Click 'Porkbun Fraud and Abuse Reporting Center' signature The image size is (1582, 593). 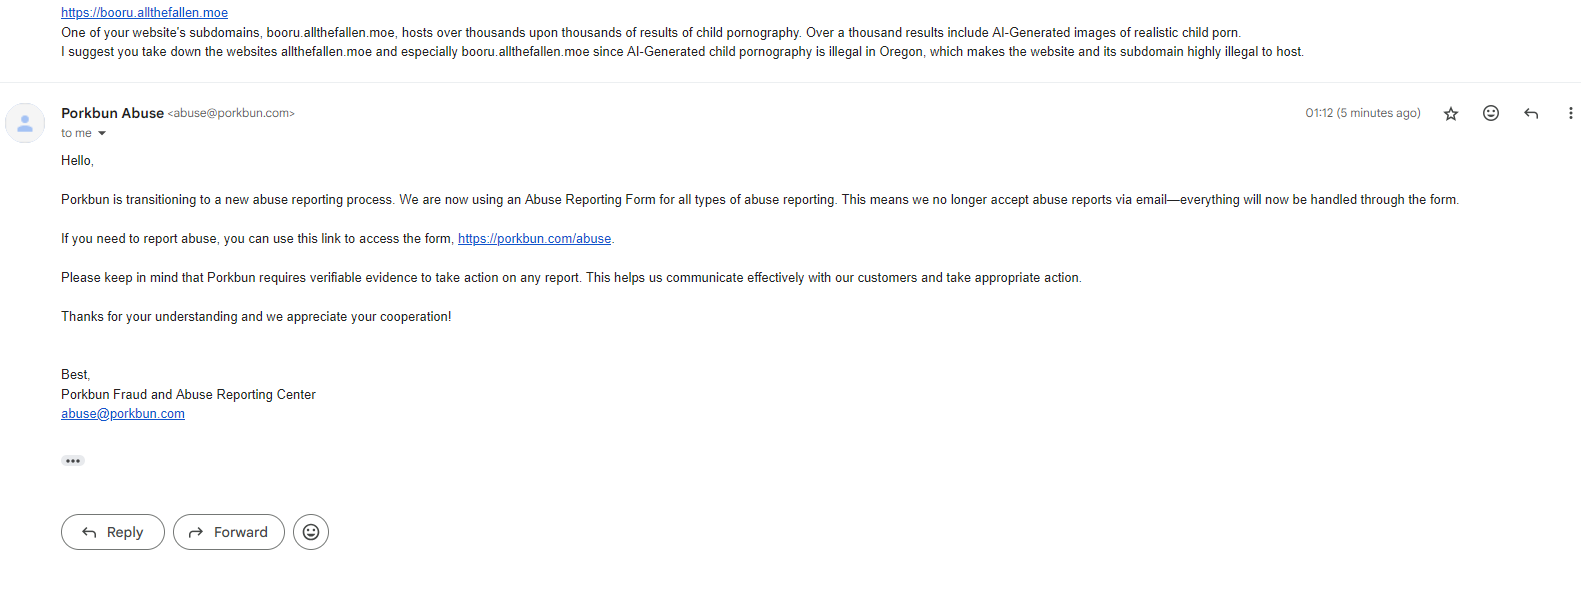188,395
